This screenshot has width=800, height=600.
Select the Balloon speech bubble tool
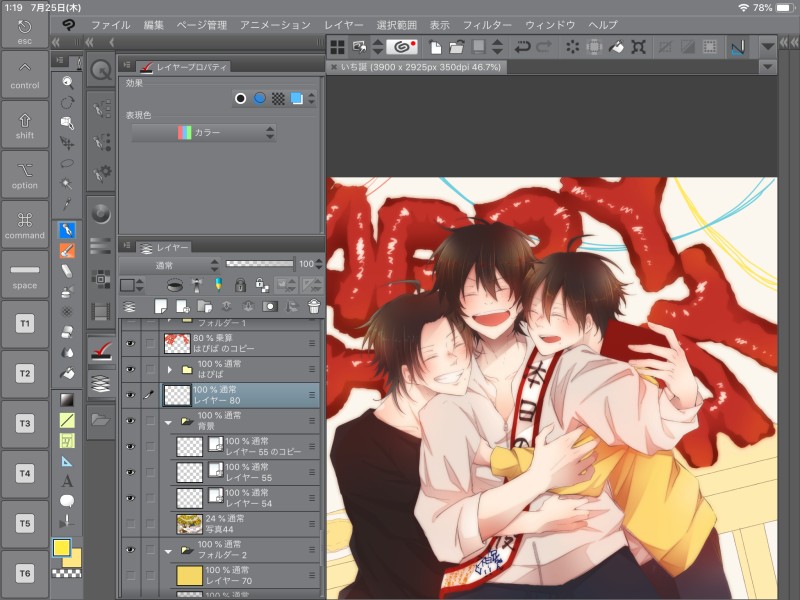67,501
